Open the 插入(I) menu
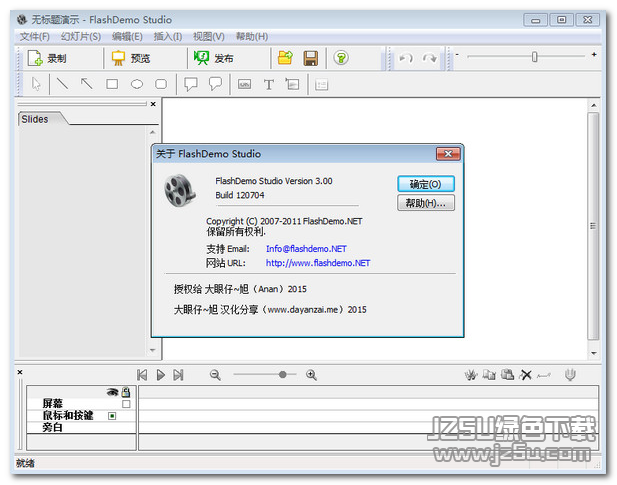This screenshot has width=617, height=485. (168, 37)
